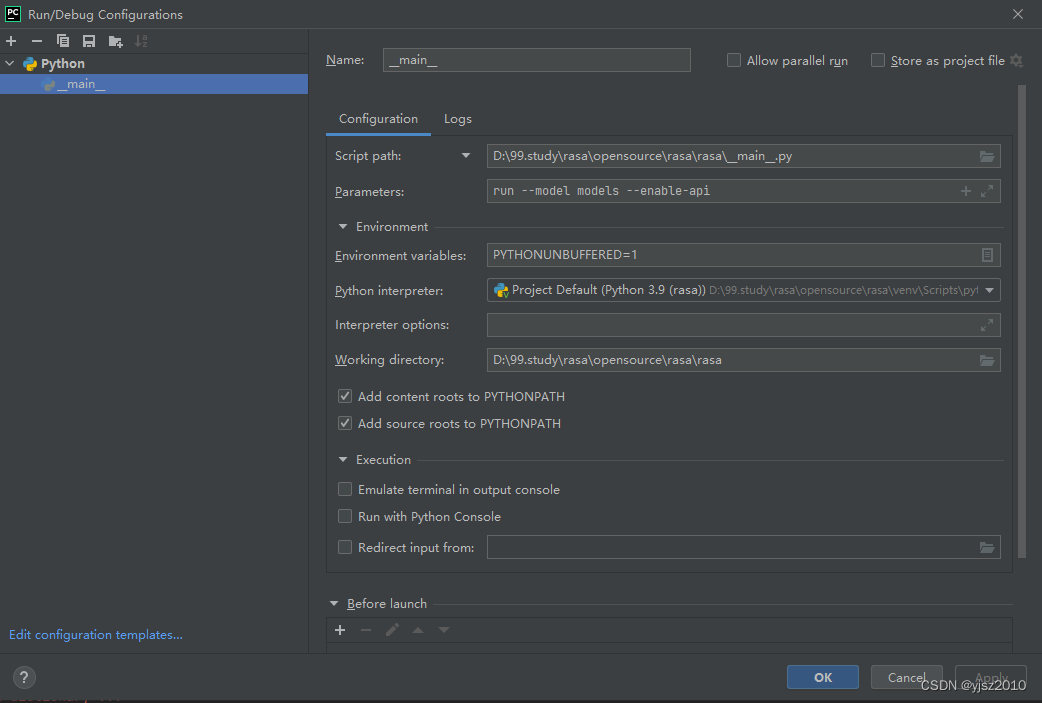
Task: Click the Name input field
Action: pos(536,60)
